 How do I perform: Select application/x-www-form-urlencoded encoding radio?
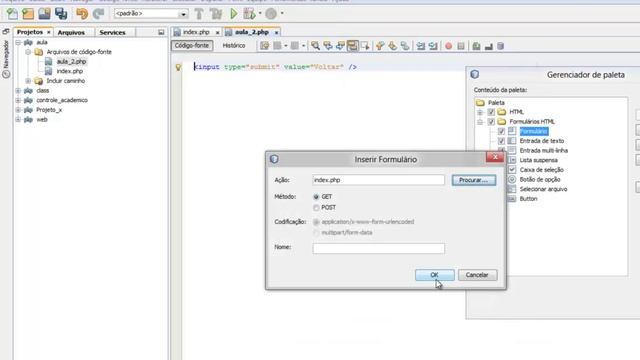(x=316, y=222)
